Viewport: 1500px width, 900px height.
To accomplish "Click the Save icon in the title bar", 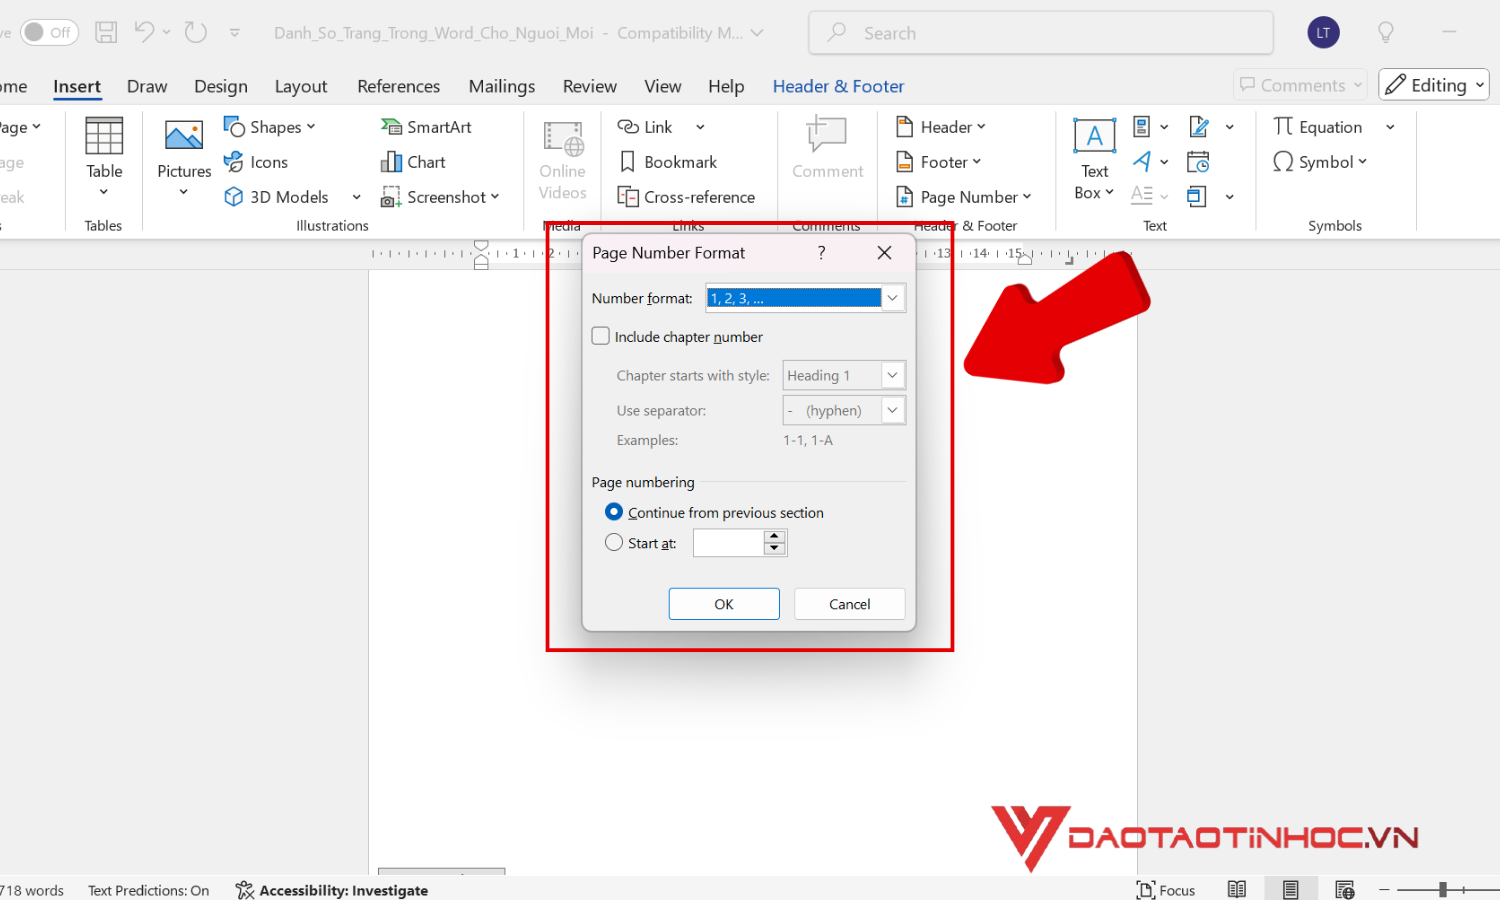I will [106, 33].
